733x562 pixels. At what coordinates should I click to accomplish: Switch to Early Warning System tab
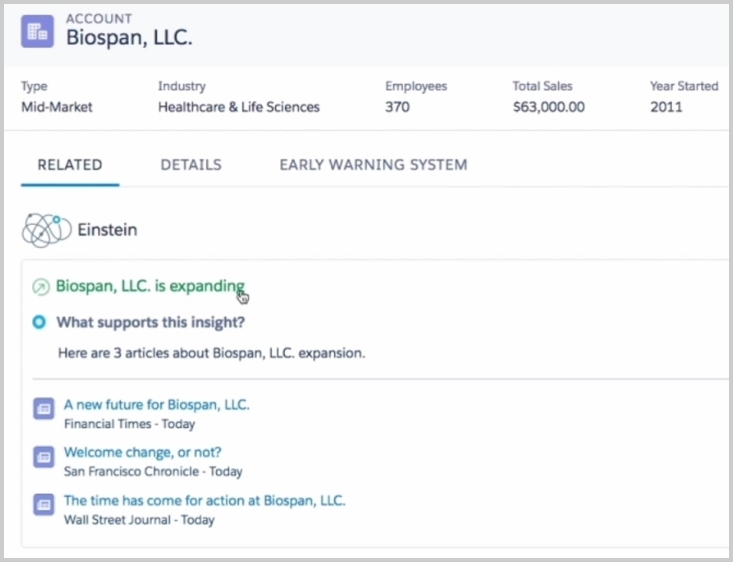373,165
